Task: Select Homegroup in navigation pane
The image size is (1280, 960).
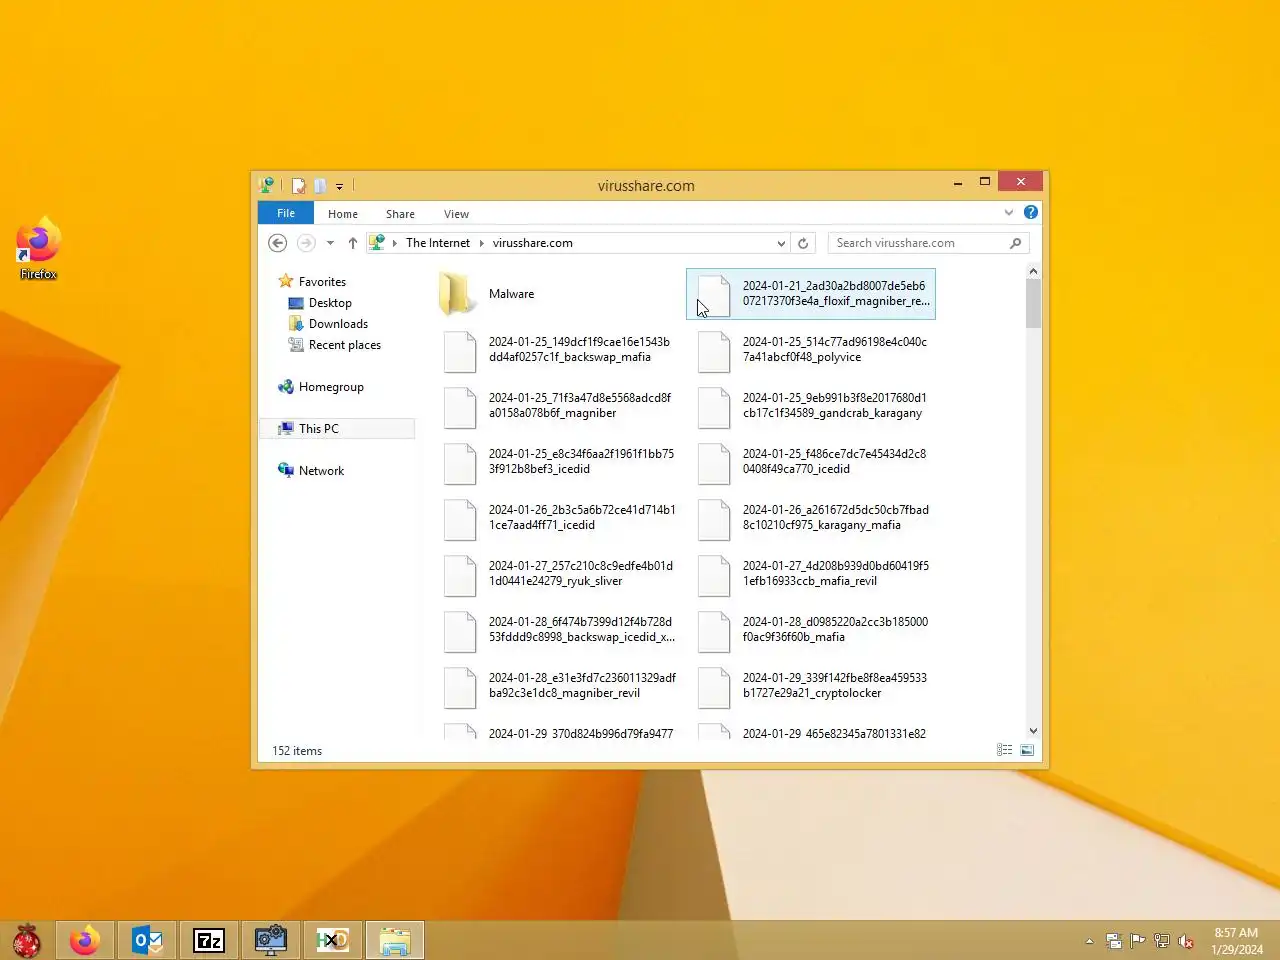Action: click(331, 387)
